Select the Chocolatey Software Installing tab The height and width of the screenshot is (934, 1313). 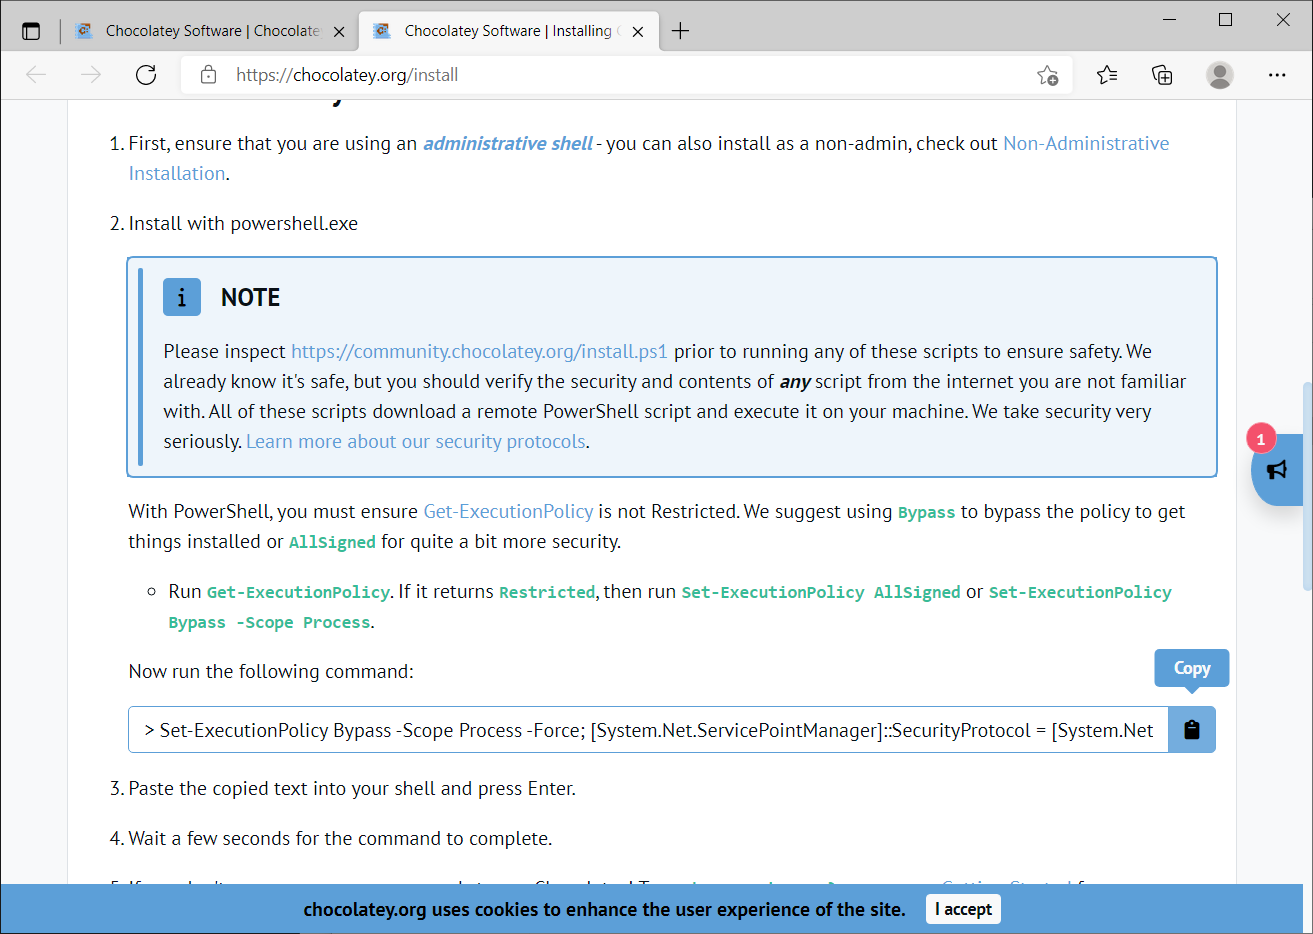508,31
